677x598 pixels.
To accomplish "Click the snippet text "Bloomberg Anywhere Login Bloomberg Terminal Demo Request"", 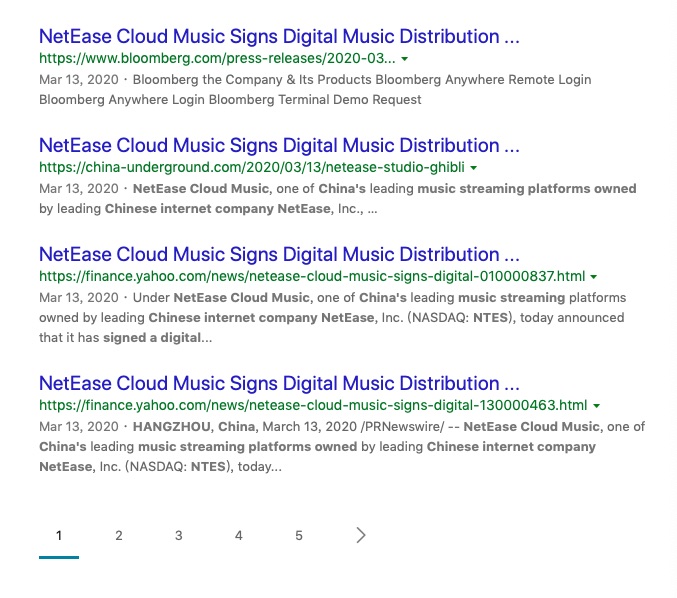I will coord(230,100).
